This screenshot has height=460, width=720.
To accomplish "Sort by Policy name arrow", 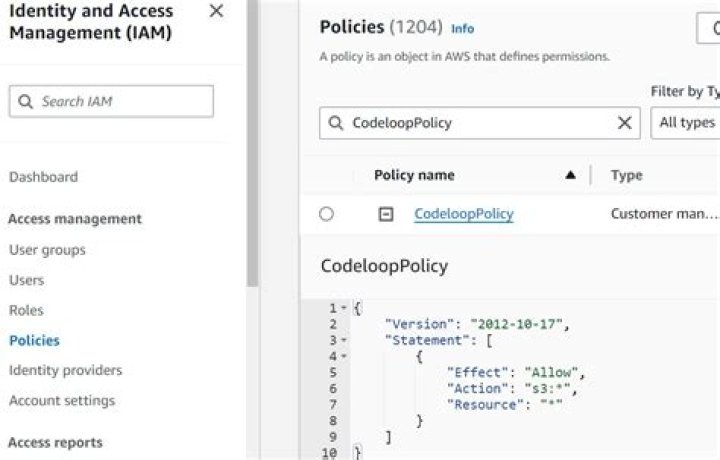I will [x=570, y=176].
